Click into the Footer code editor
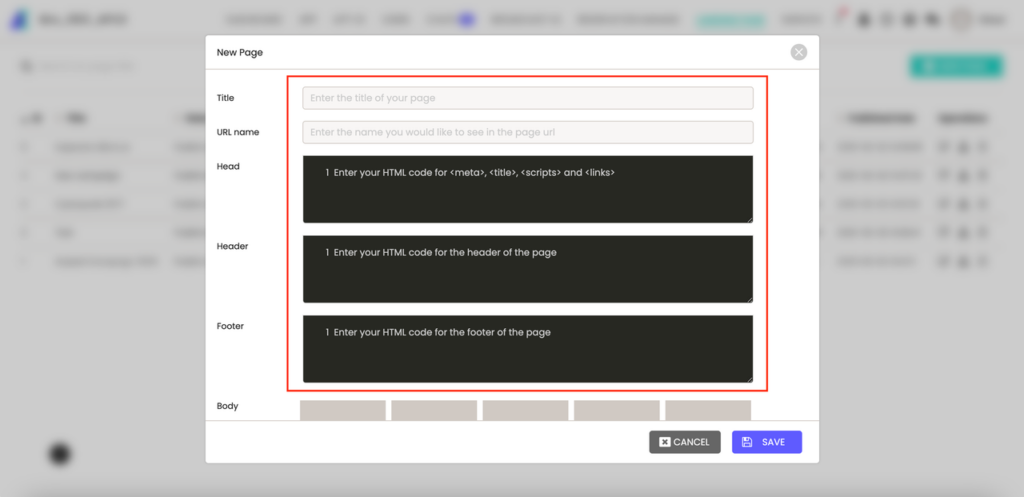1024x497 pixels. point(527,349)
